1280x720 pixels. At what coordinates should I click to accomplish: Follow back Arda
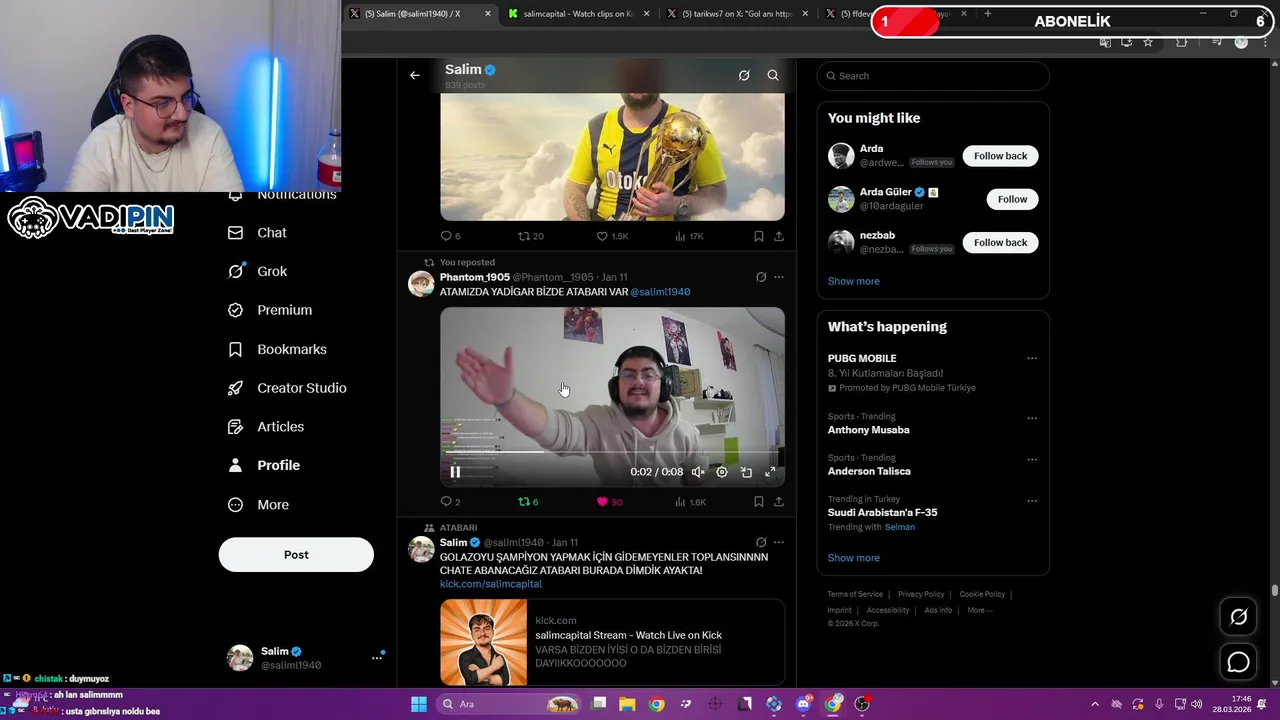(x=1000, y=156)
